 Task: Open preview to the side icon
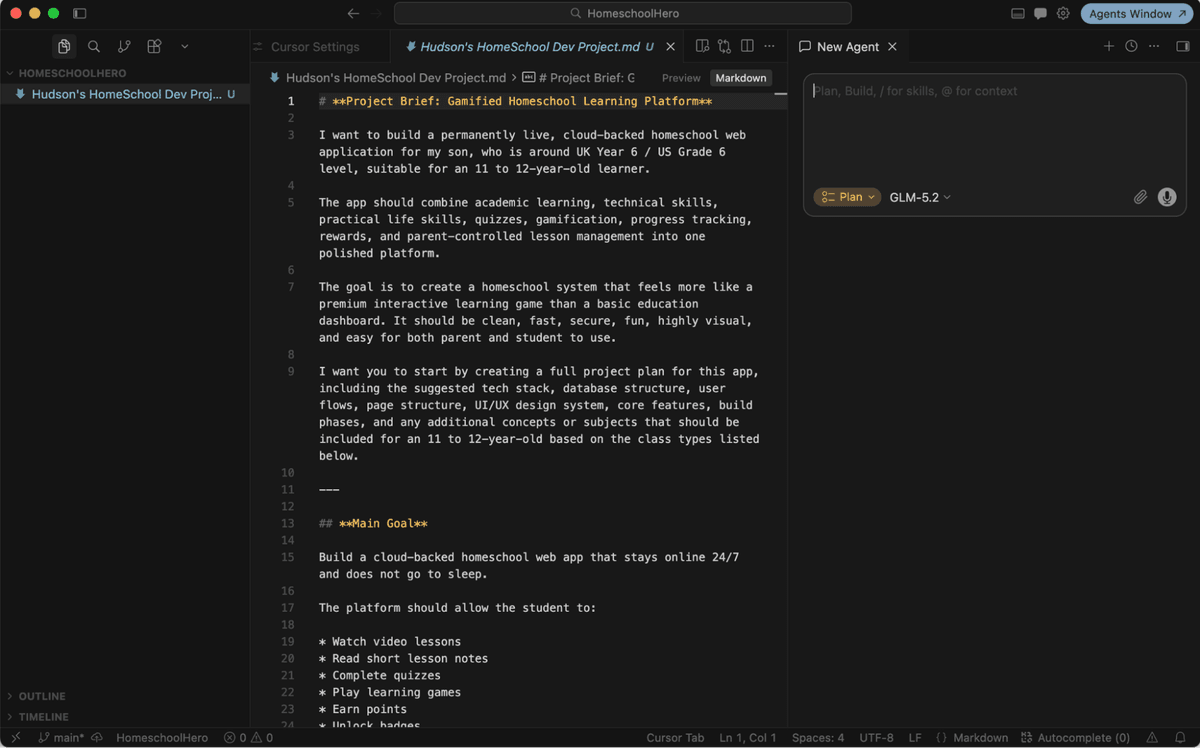pyautogui.click(x=702, y=46)
